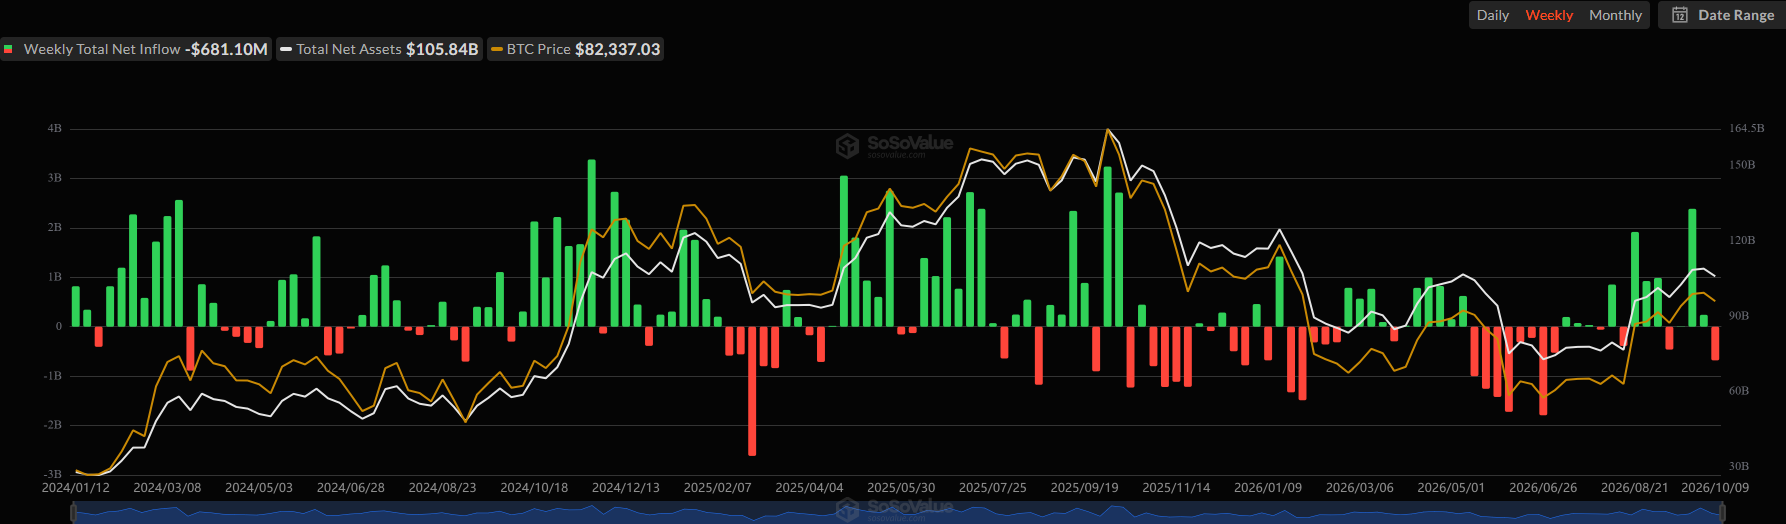Screen dimensions: 1786x524
Task: Click the 2024/01/12 date label
Action: pos(76,488)
